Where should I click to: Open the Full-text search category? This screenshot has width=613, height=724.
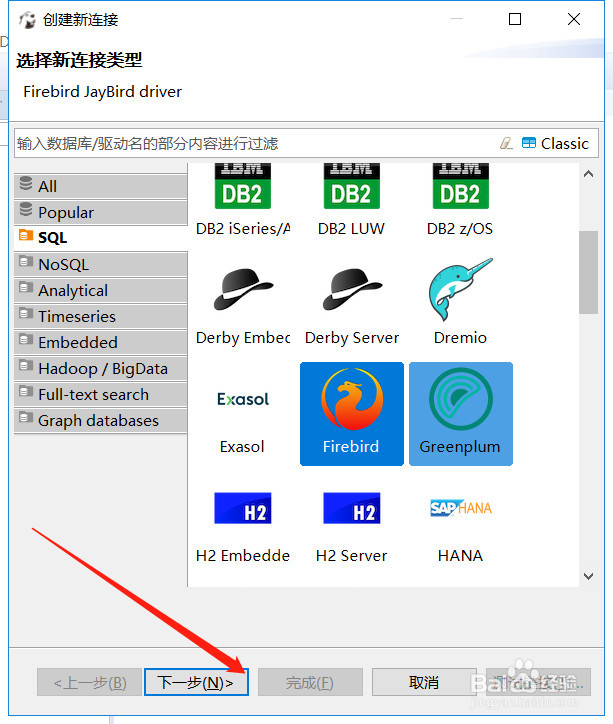[101, 394]
